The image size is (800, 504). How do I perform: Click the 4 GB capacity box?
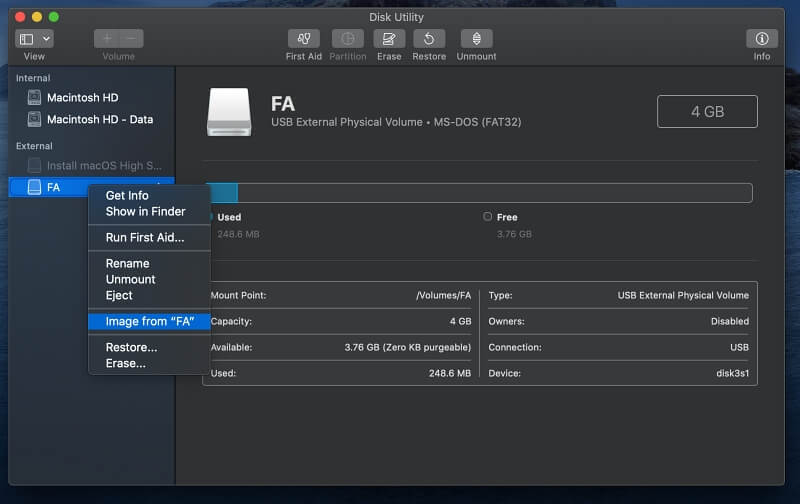[x=707, y=111]
